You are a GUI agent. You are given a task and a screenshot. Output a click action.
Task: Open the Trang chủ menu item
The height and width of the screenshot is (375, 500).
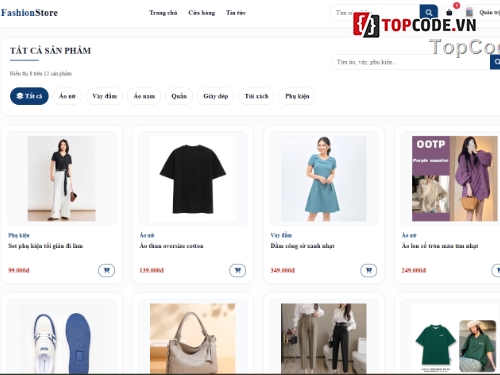pos(163,13)
